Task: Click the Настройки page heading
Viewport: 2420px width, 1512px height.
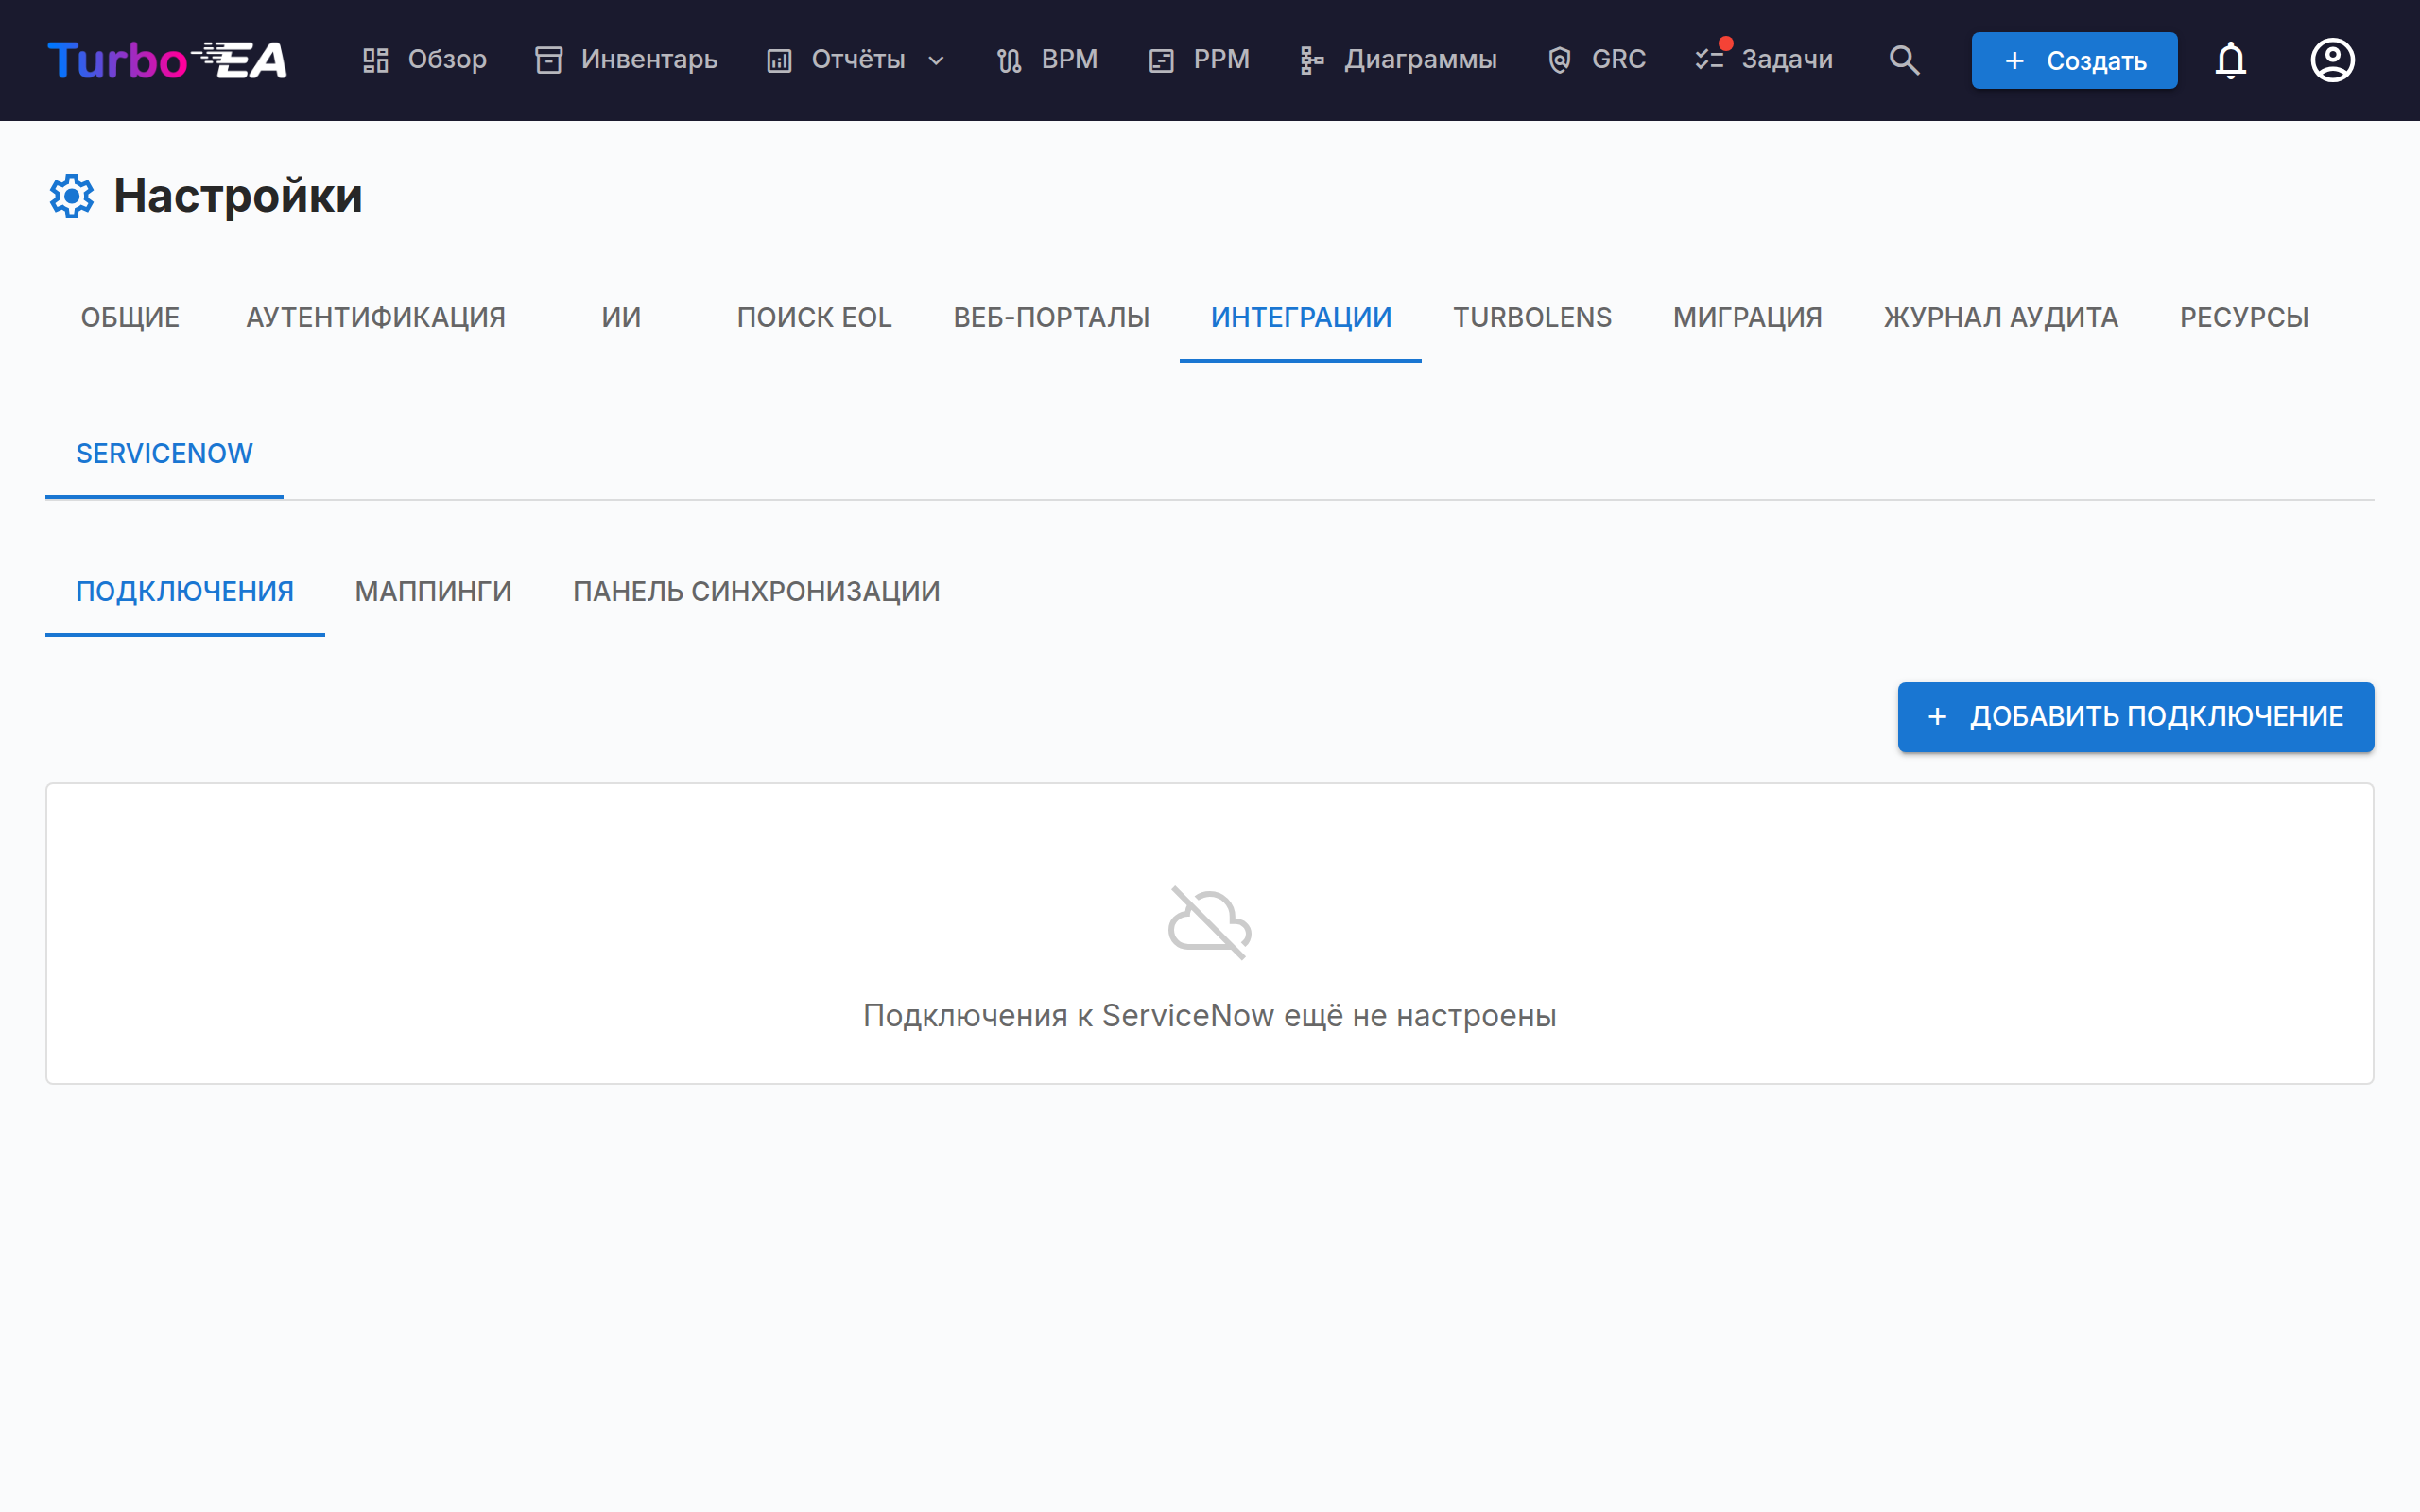Action: [238, 196]
